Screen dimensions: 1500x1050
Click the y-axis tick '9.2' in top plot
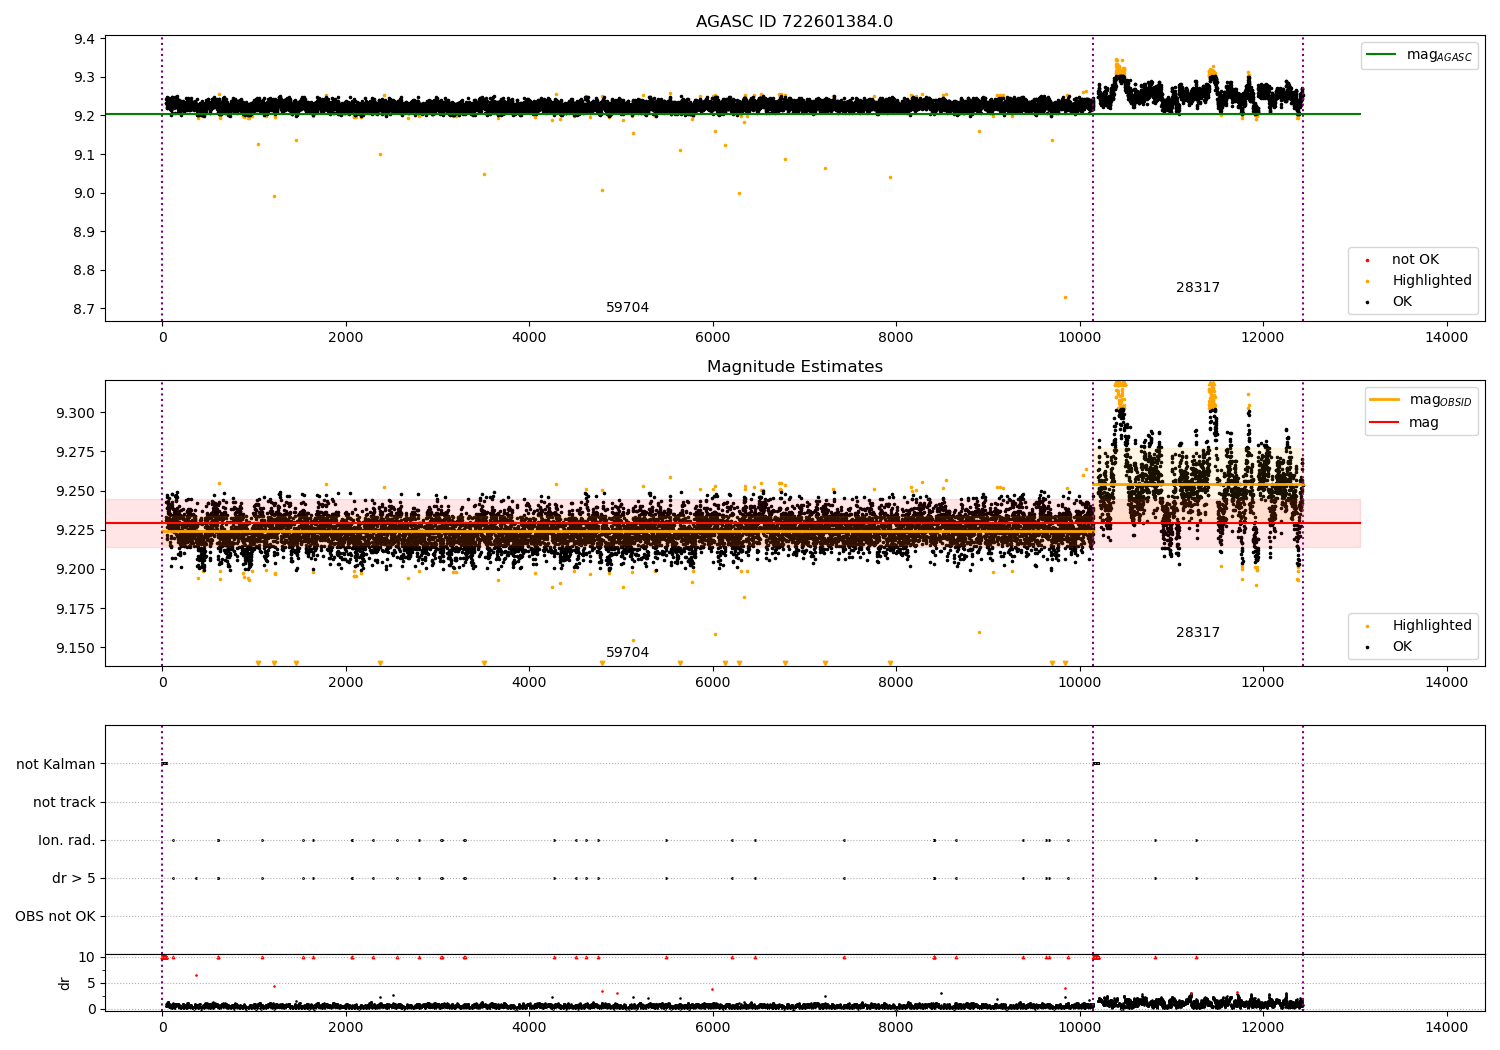tap(85, 116)
